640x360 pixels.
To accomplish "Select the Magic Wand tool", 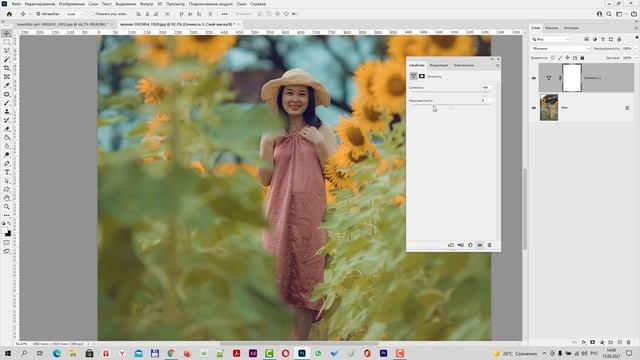I will [7, 59].
